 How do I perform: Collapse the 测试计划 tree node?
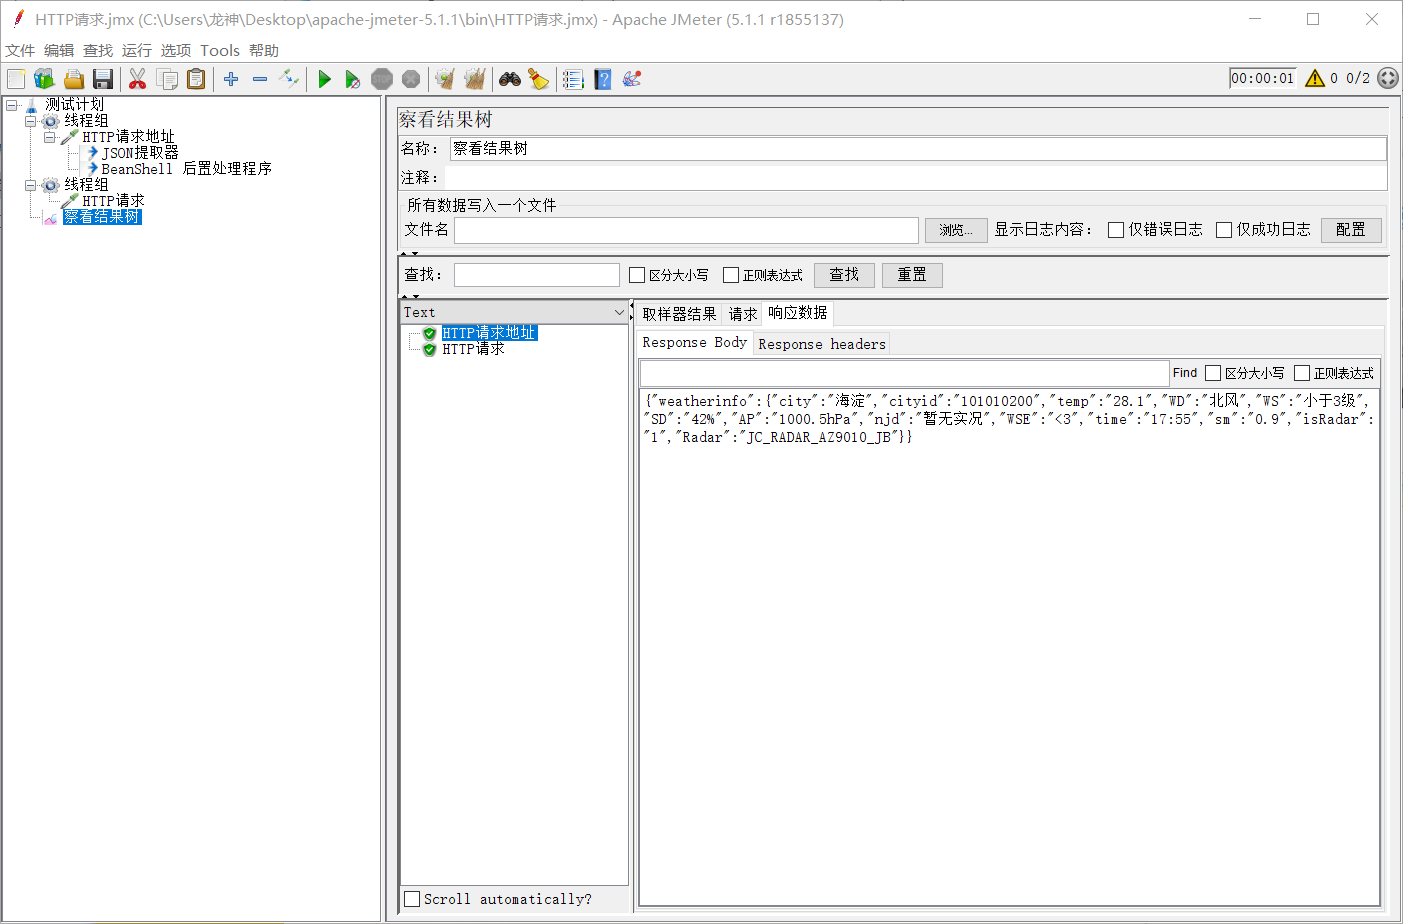(x=12, y=104)
